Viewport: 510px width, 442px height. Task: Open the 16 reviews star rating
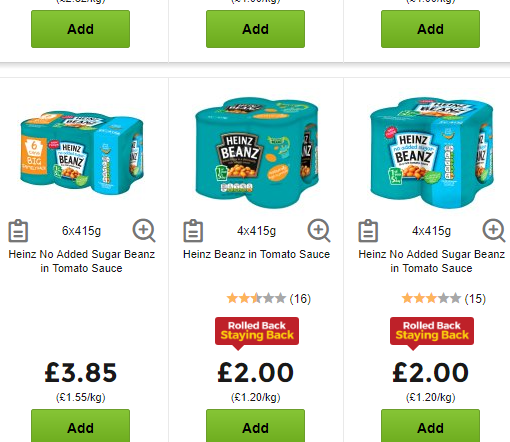(269, 298)
